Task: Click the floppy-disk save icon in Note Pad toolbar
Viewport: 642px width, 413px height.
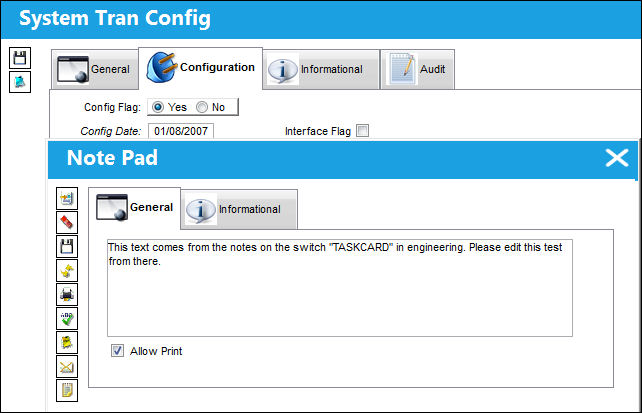Action: click(67, 246)
